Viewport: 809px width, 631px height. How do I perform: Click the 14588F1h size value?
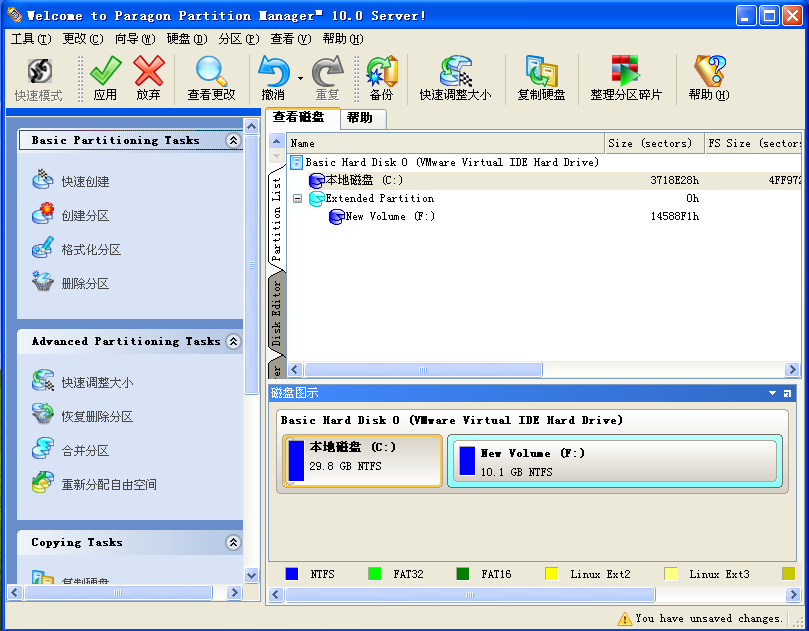(675, 216)
